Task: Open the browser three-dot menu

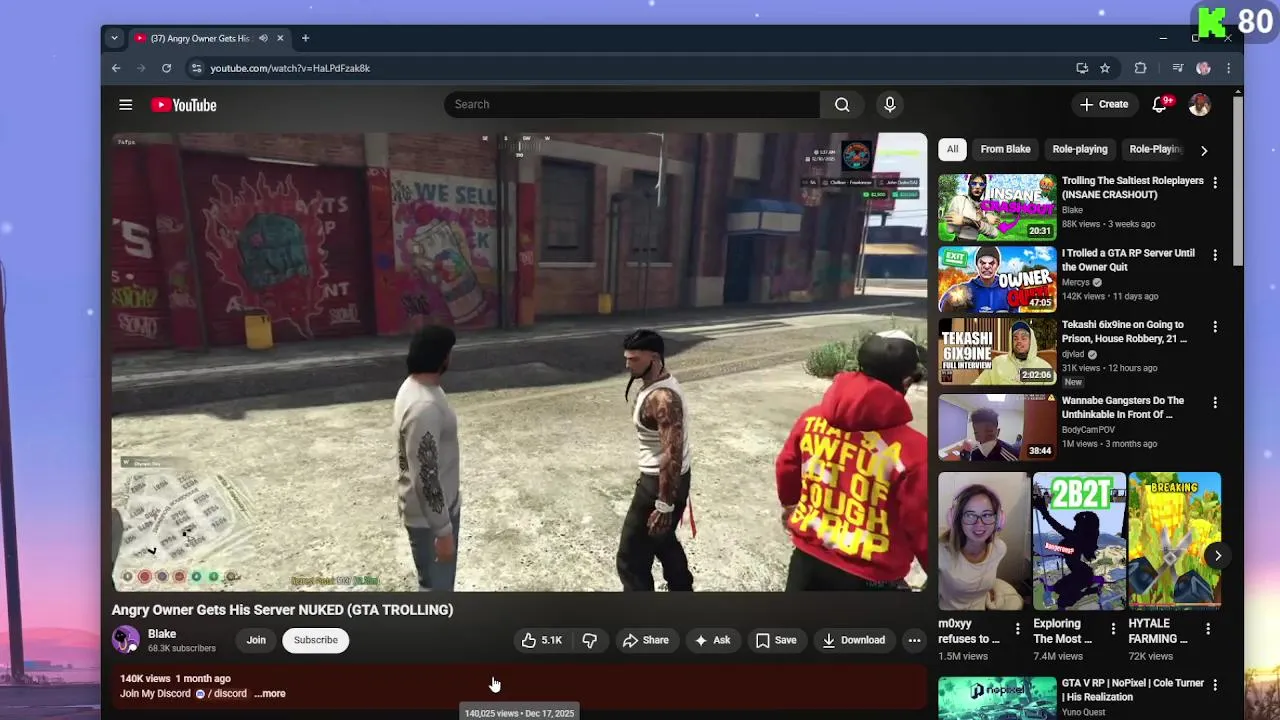Action: point(1228,68)
